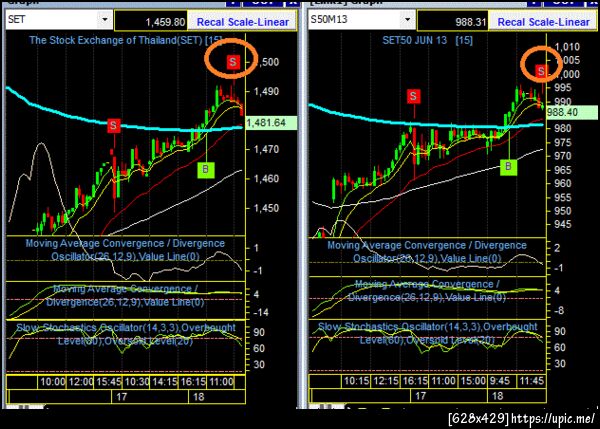Click green B buy marker on SET50 chart
The width and height of the screenshot is (600, 429).
point(508,166)
